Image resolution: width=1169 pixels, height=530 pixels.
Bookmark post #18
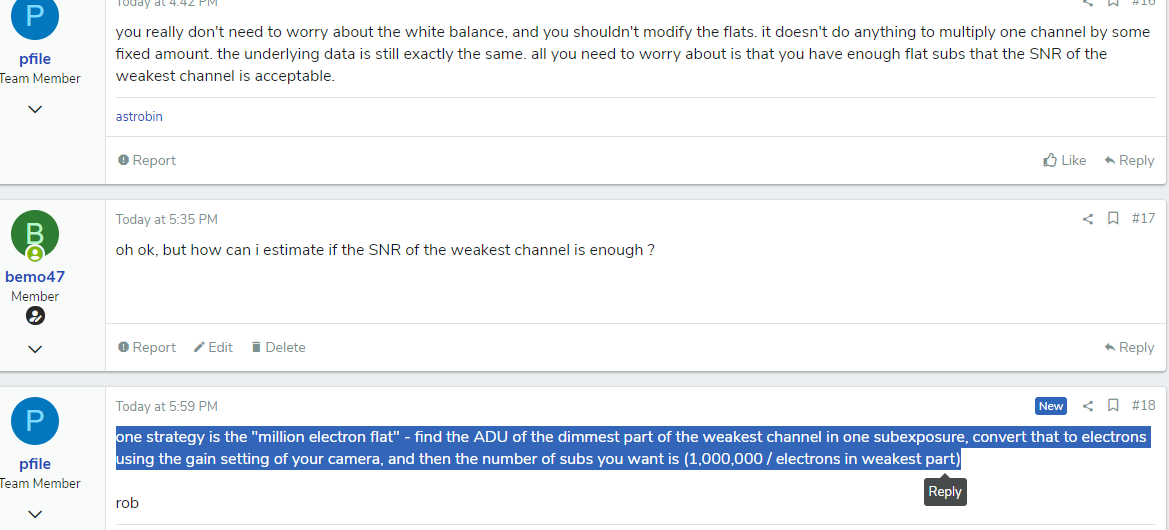pyautogui.click(x=1113, y=406)
